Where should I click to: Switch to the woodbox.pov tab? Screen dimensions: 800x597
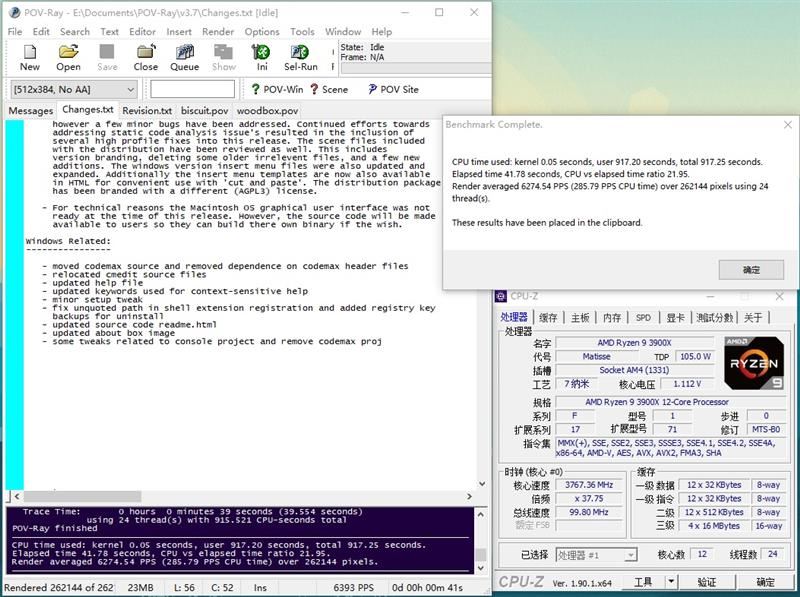pyautogui.click(x=267, y=111)
